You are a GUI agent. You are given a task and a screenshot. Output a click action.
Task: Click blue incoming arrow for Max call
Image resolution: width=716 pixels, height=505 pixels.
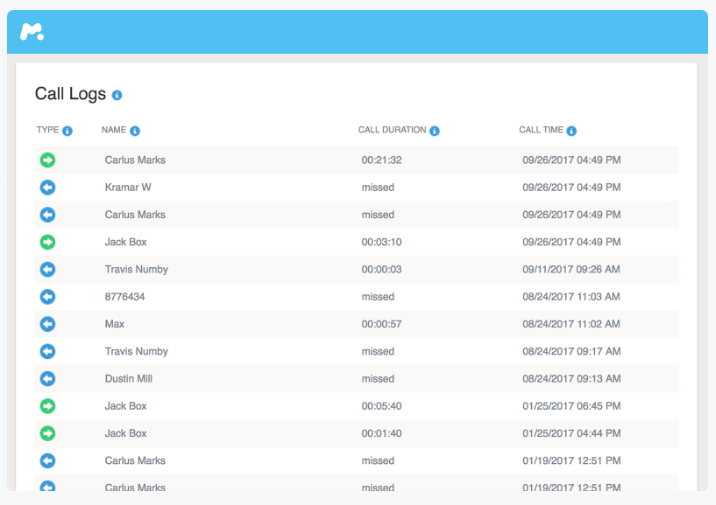pyautogui.click(x=47, y=324)
